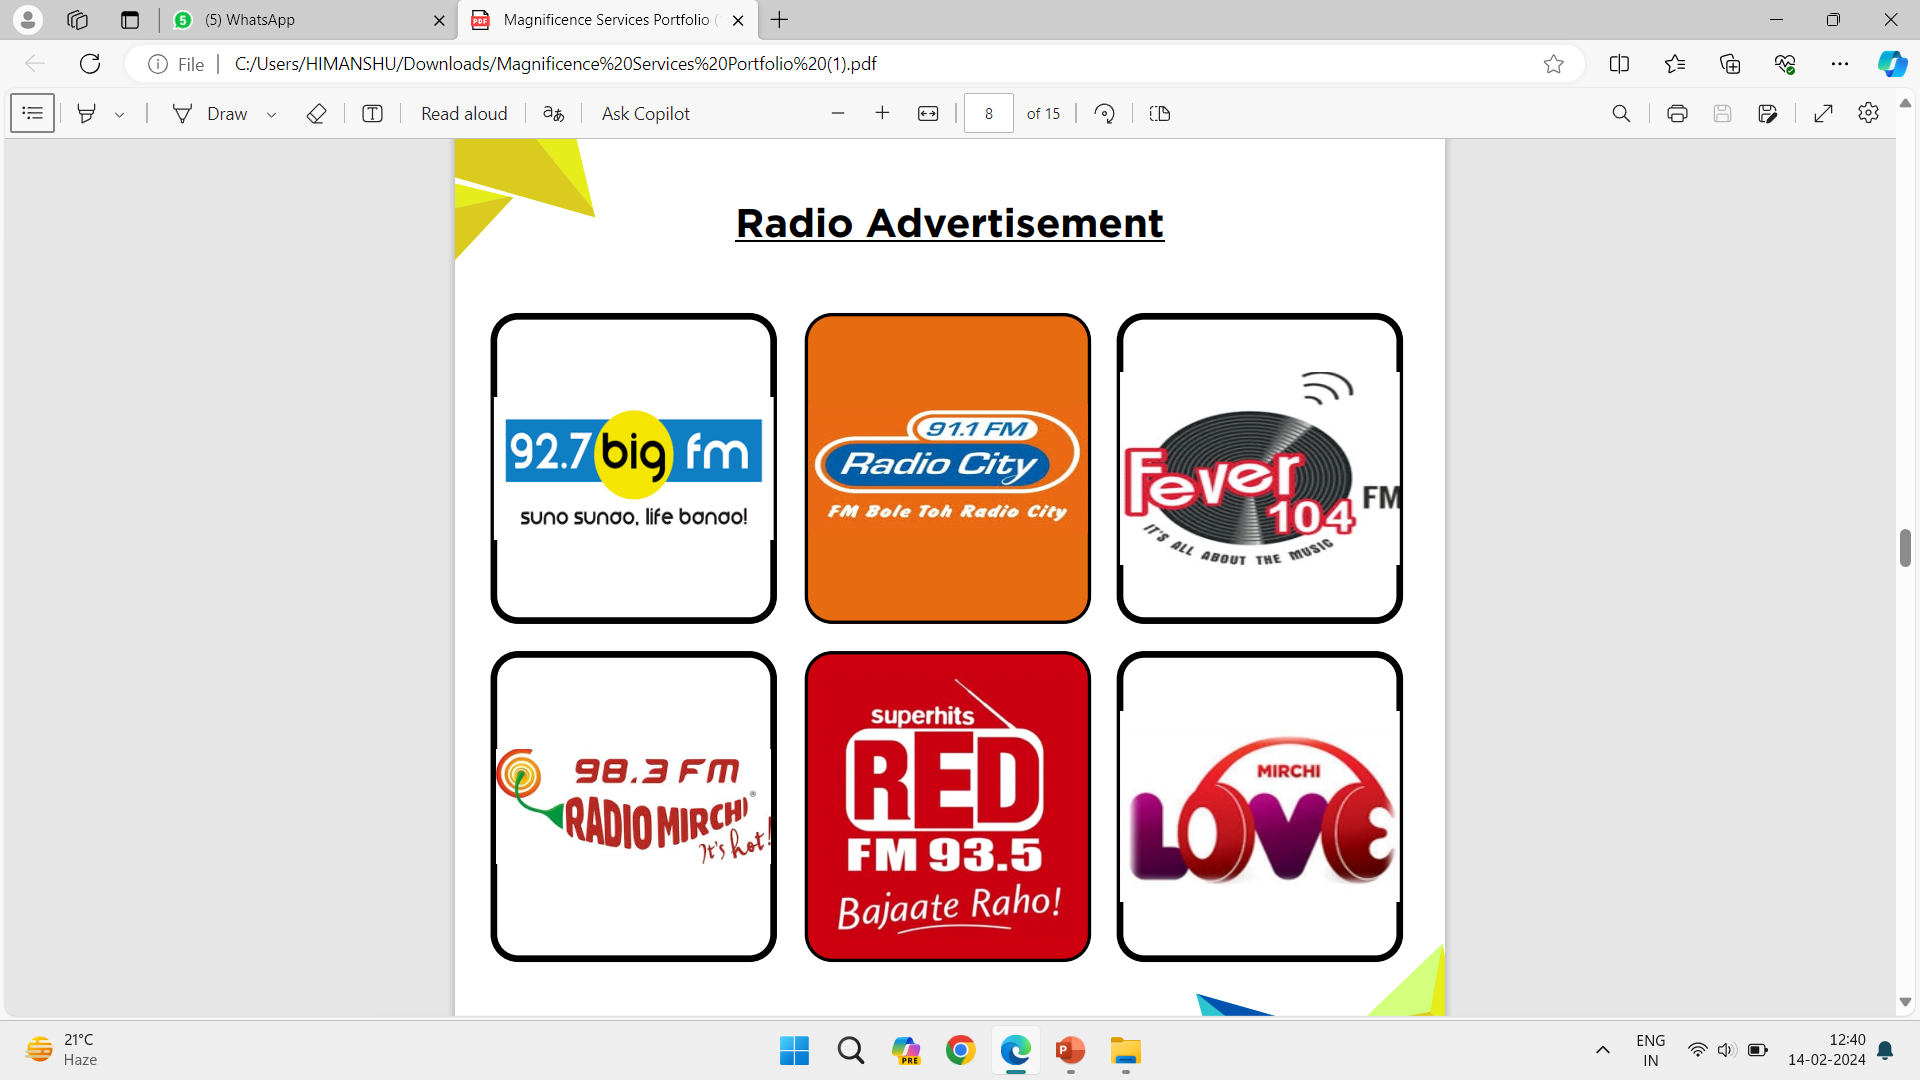Toggle the add text tool
Viewport: 1920px width, 1080px height.
click(x=371, y=113)
